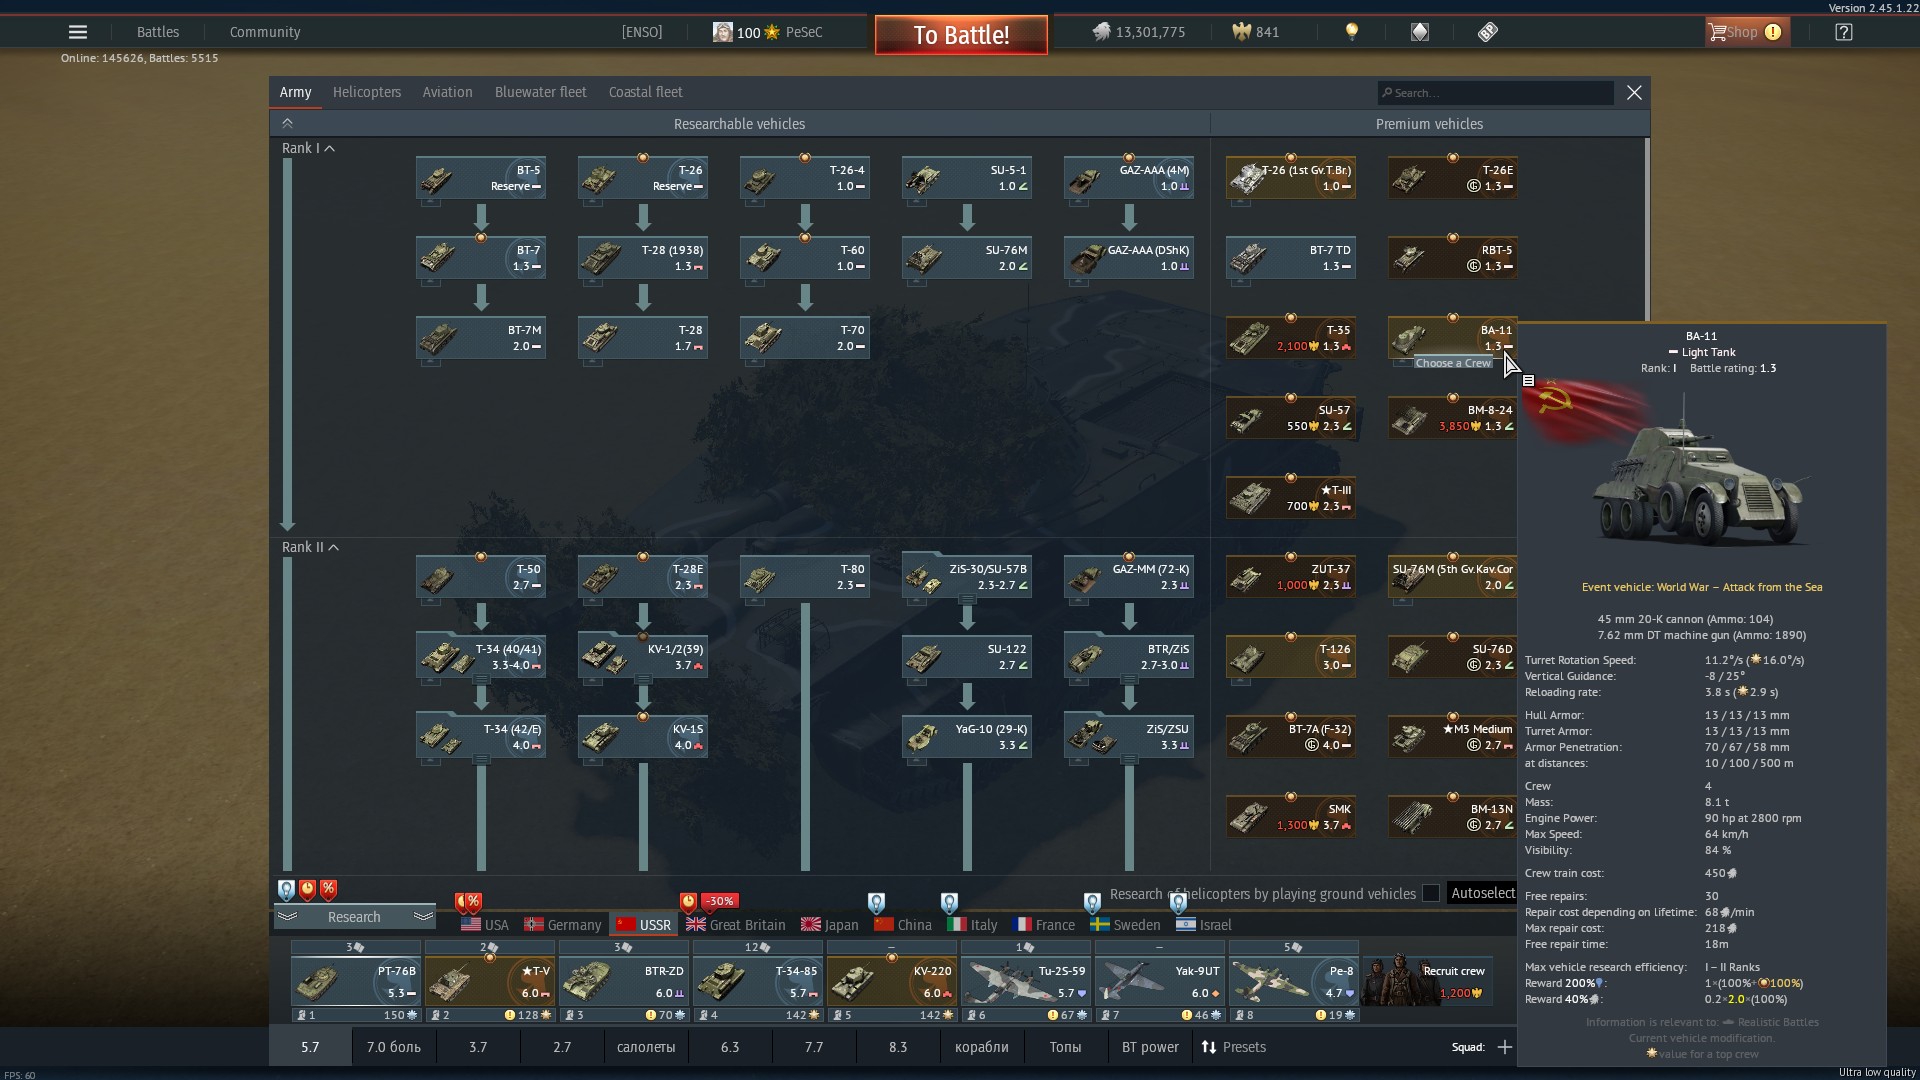Select PT-76B in crew slot 1
The width and height of the screenshot is (1920, 1080).
pos(356,981)
